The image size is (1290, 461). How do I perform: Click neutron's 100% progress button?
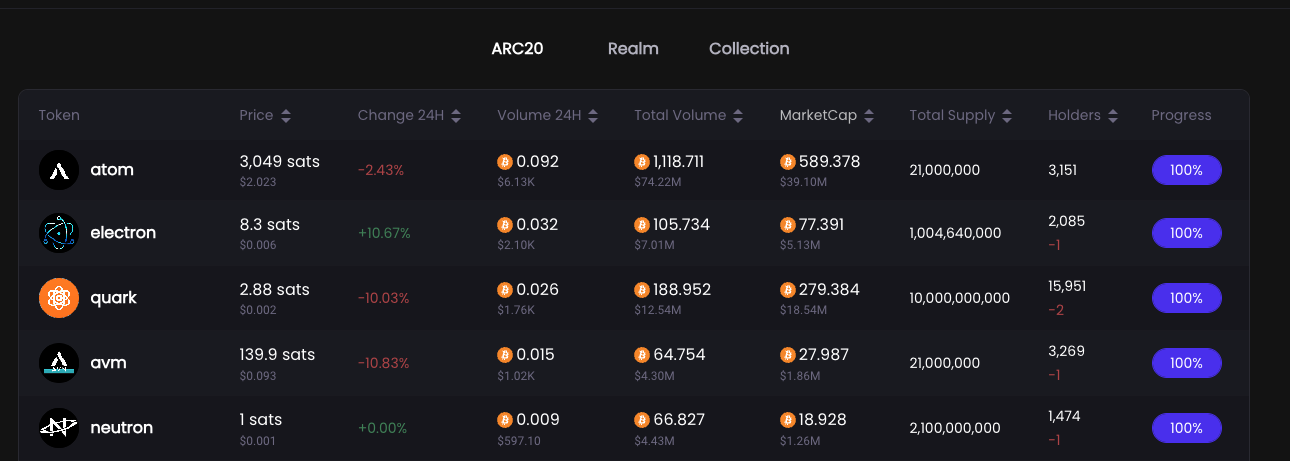[1187, 428]
